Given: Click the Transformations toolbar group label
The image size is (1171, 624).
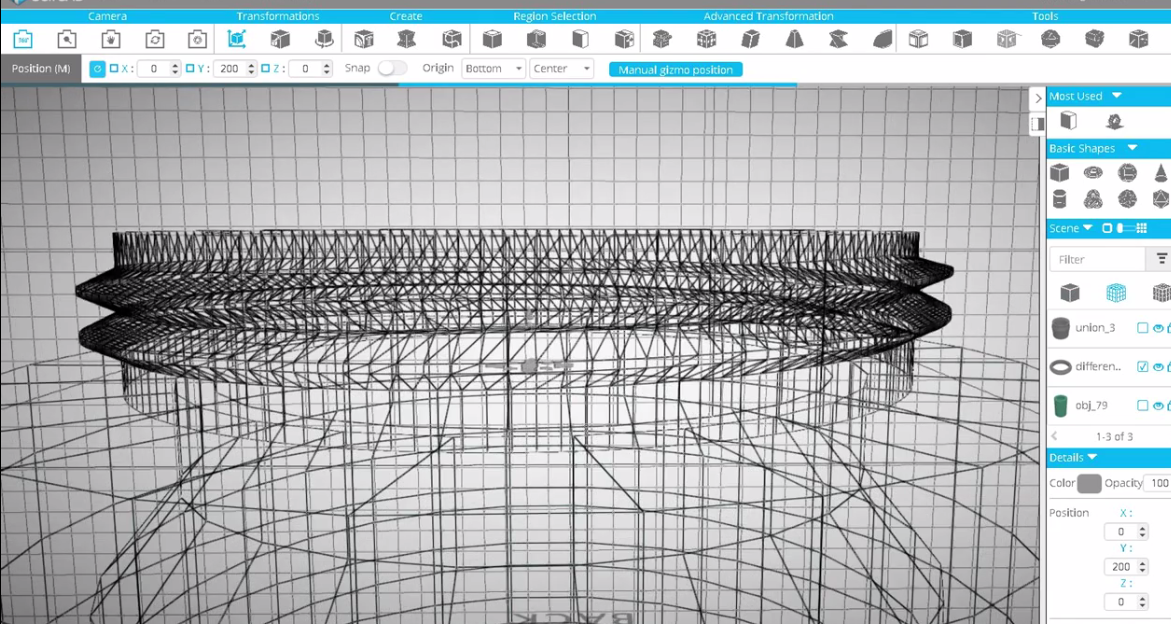Looking at the screenshot, I should coord(278,16).
